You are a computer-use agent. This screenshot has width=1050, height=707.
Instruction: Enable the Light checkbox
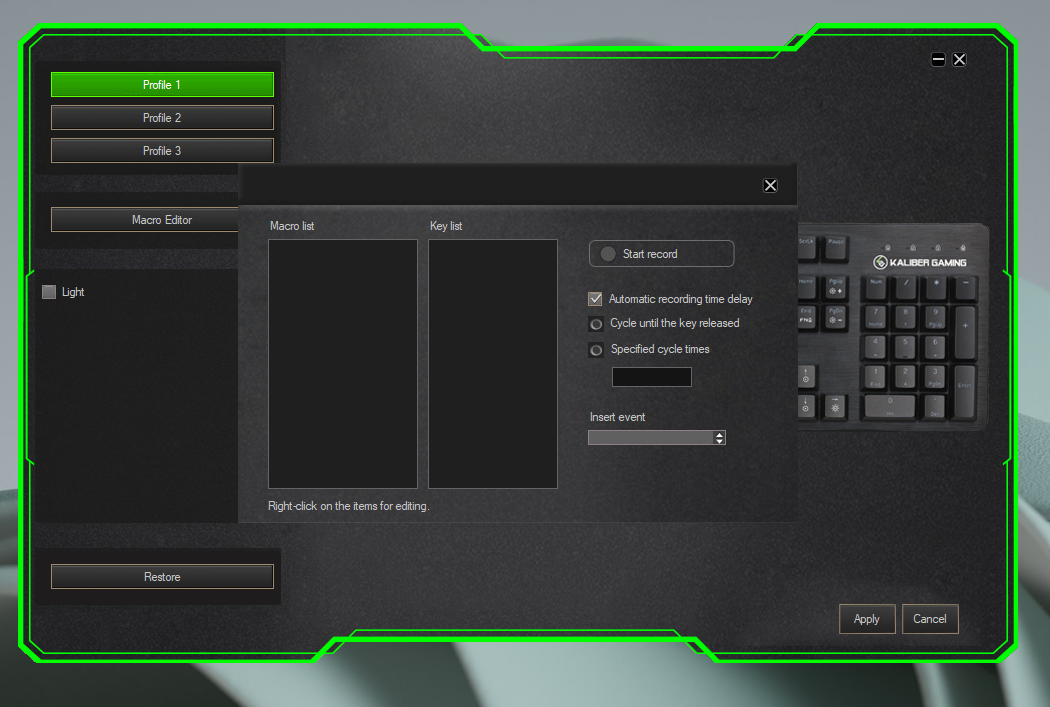pyautogui.click(x=48, y=291)
